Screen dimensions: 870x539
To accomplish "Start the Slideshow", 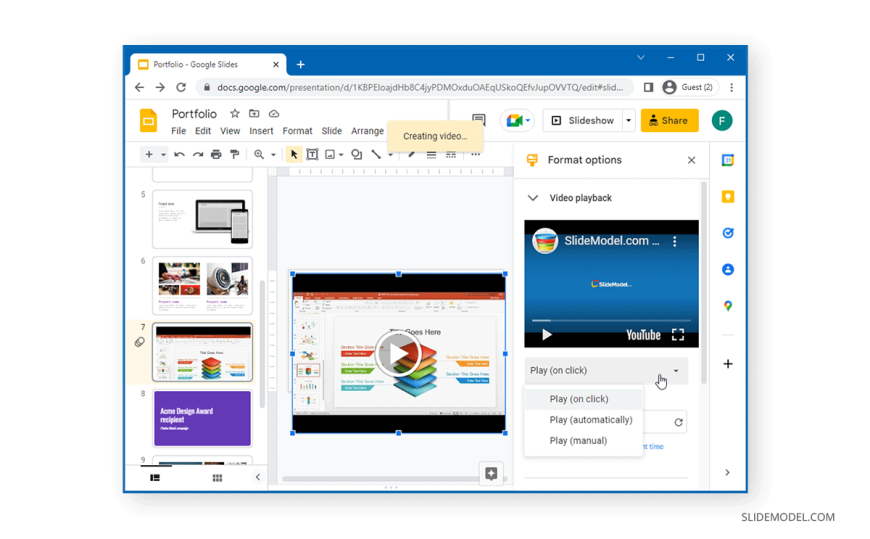I will 583,120.
